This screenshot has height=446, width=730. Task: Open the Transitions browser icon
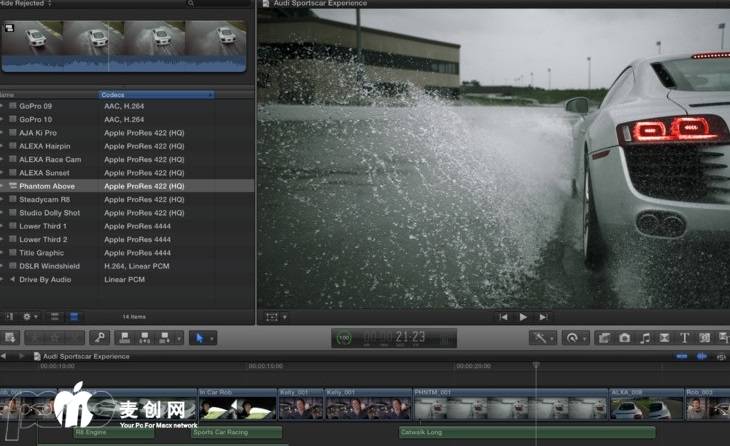point(665,339)
